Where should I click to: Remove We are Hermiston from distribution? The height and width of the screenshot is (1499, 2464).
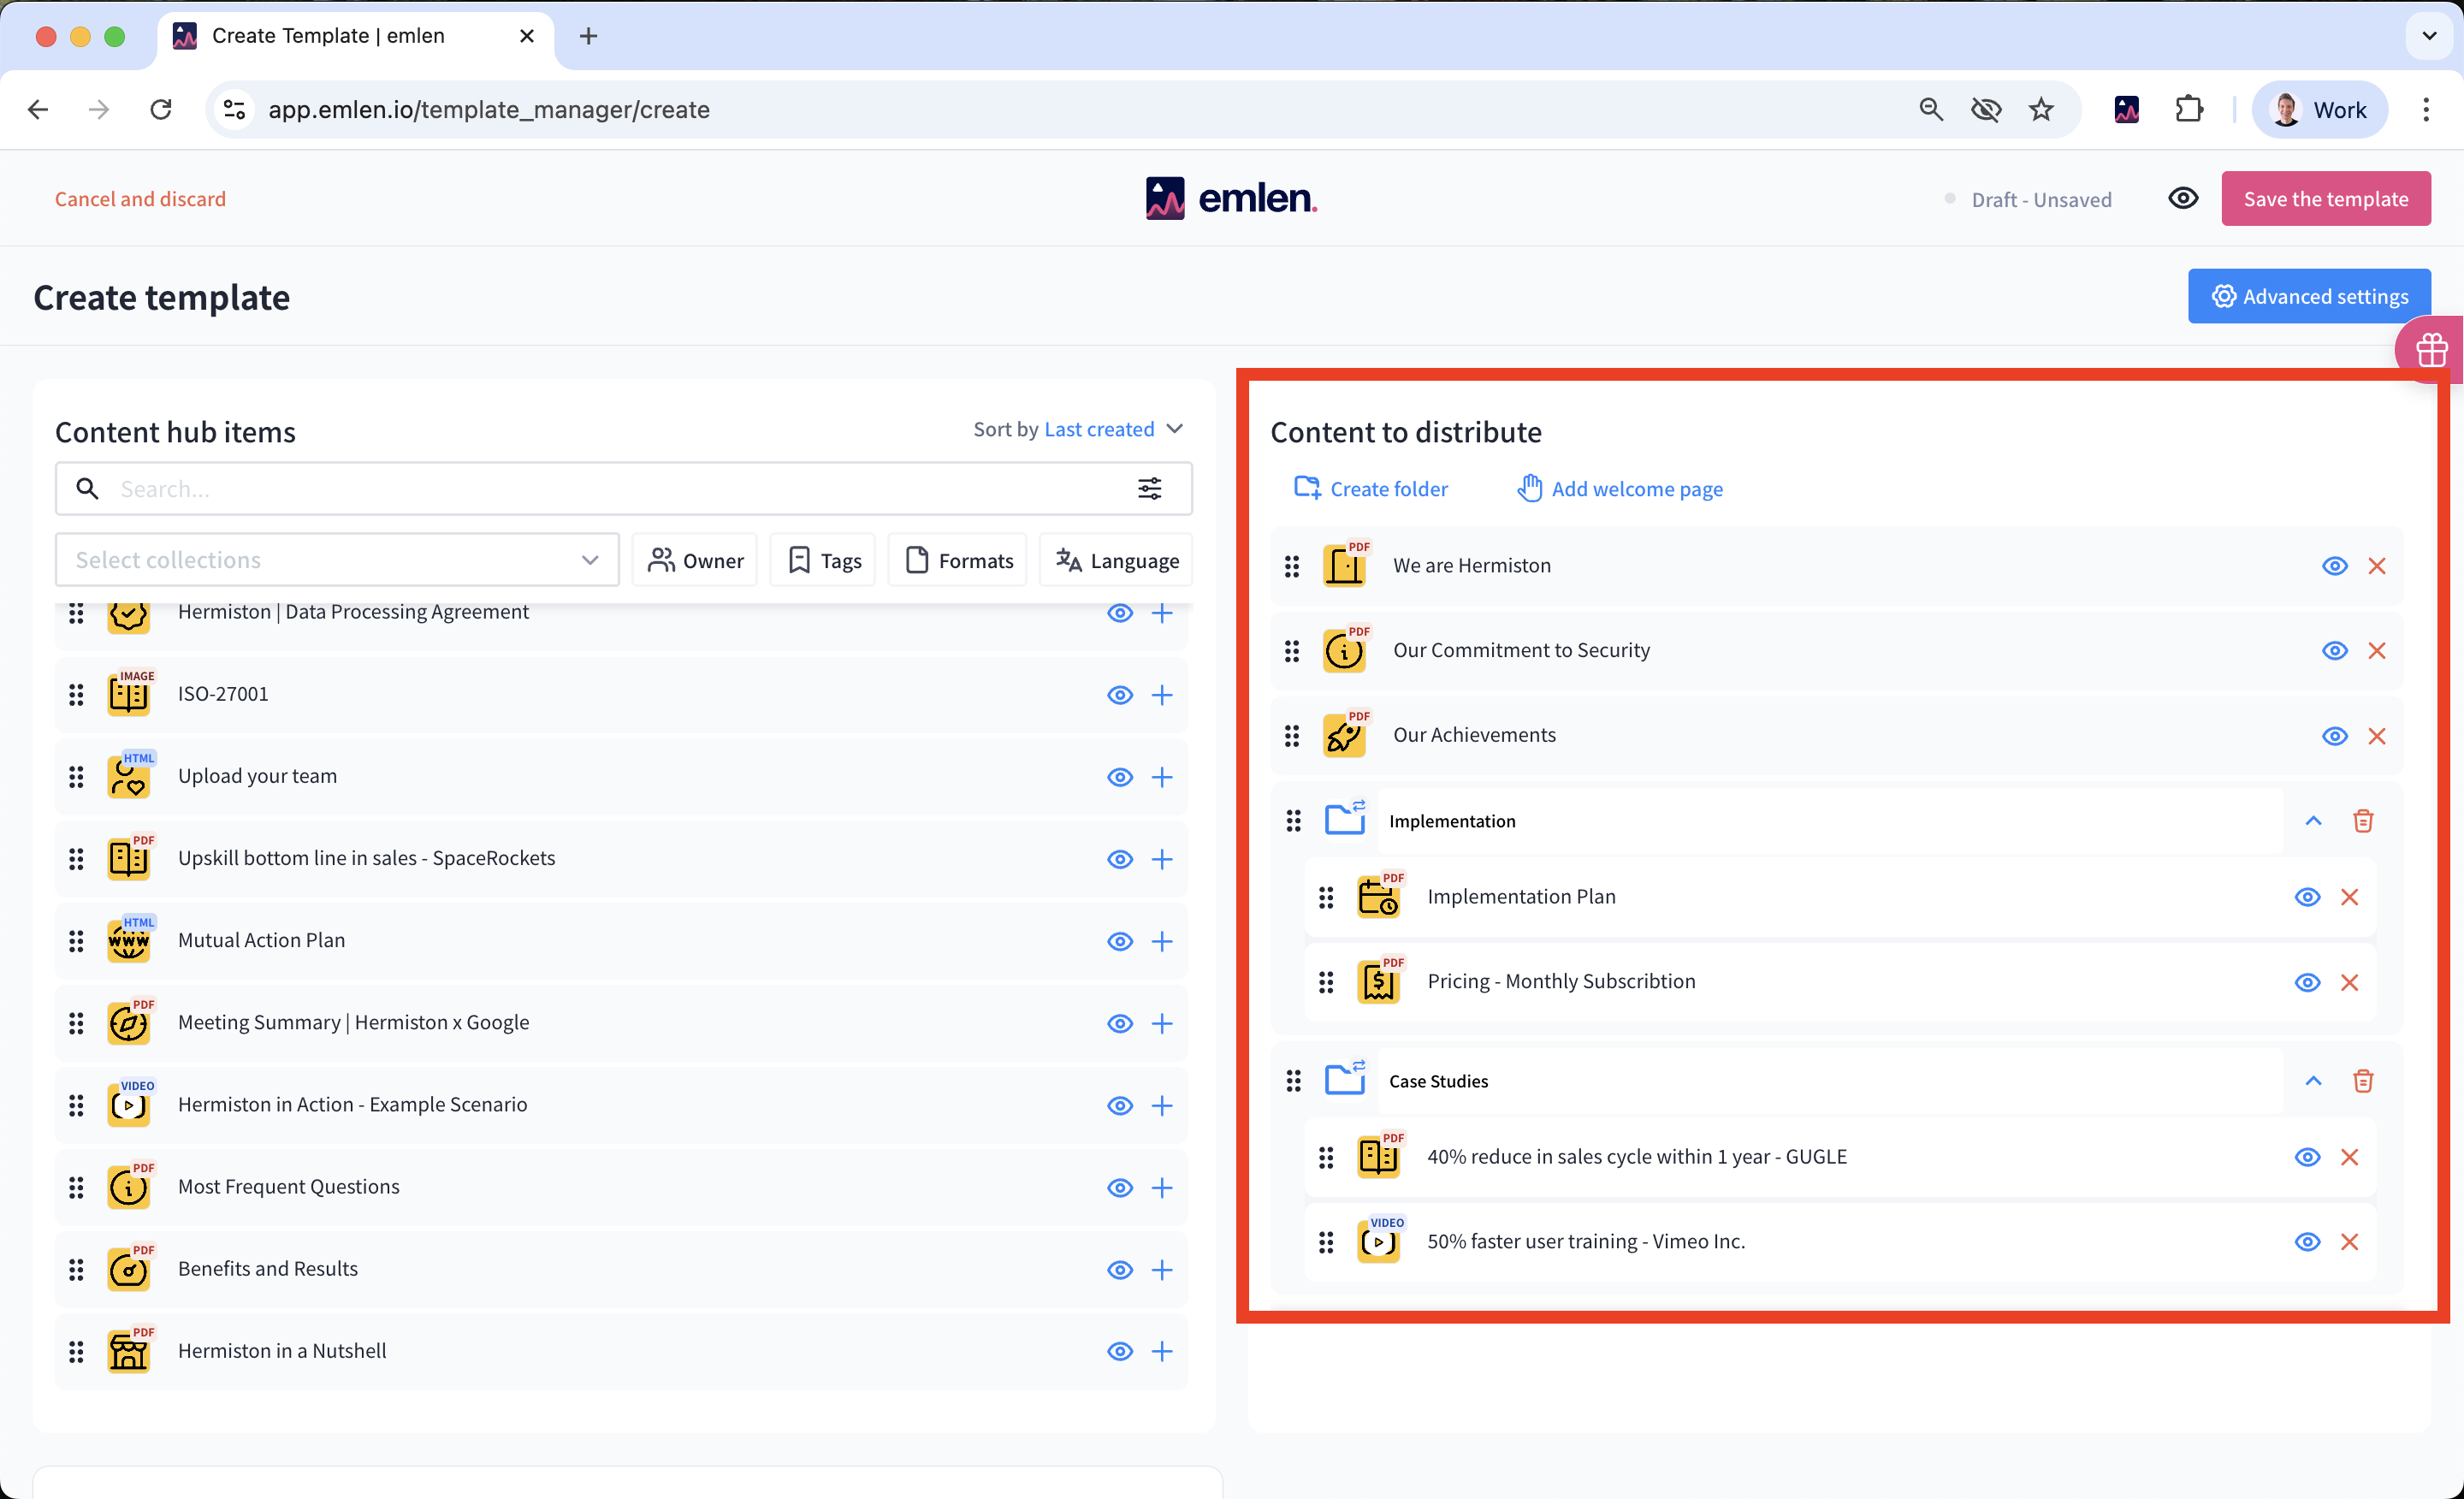click(x=2376, y=566)
